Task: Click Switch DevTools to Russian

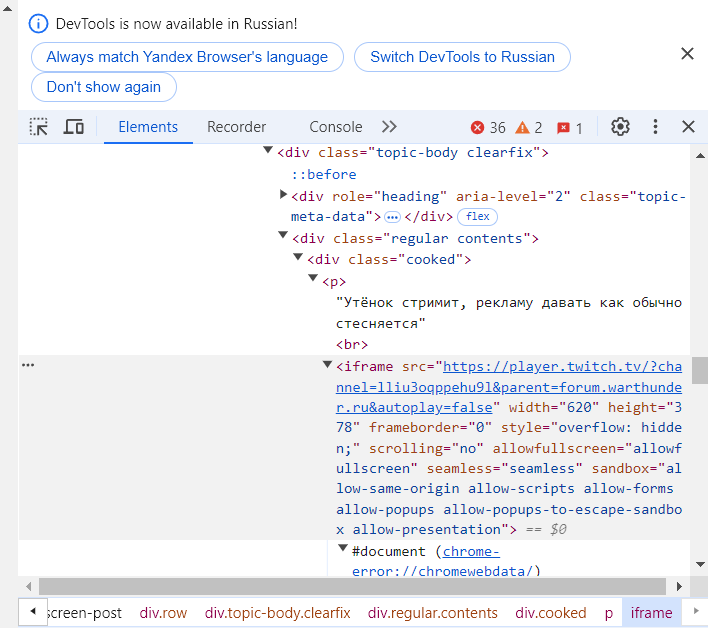Action: pyautogui.click(x=462, y=57)
